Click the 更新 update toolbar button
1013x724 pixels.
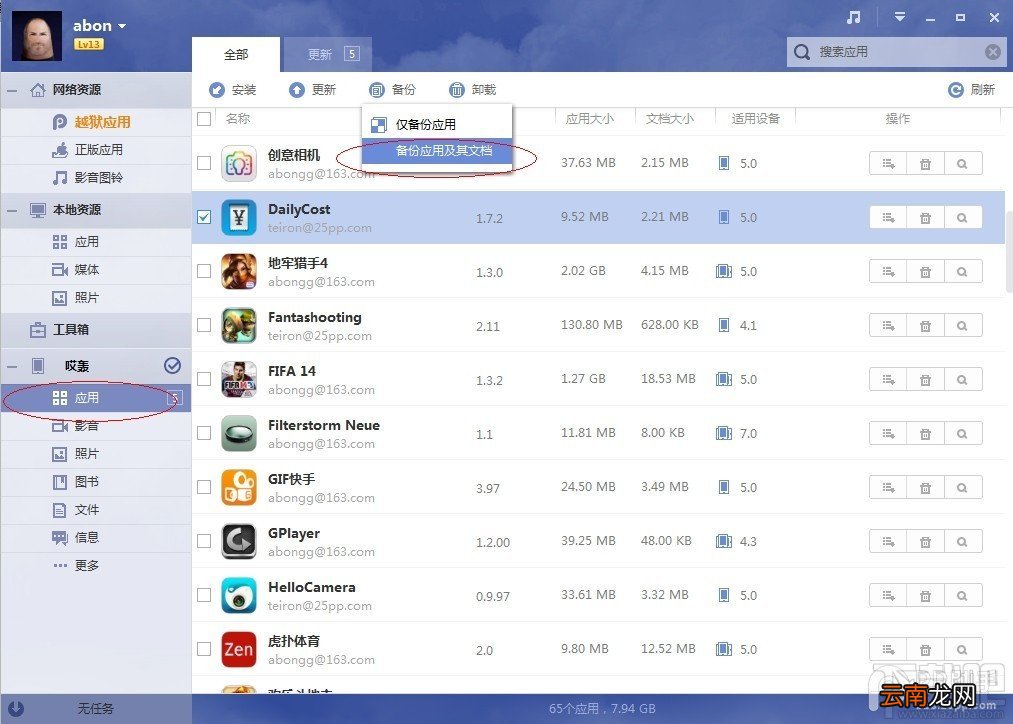pos(313,90)
